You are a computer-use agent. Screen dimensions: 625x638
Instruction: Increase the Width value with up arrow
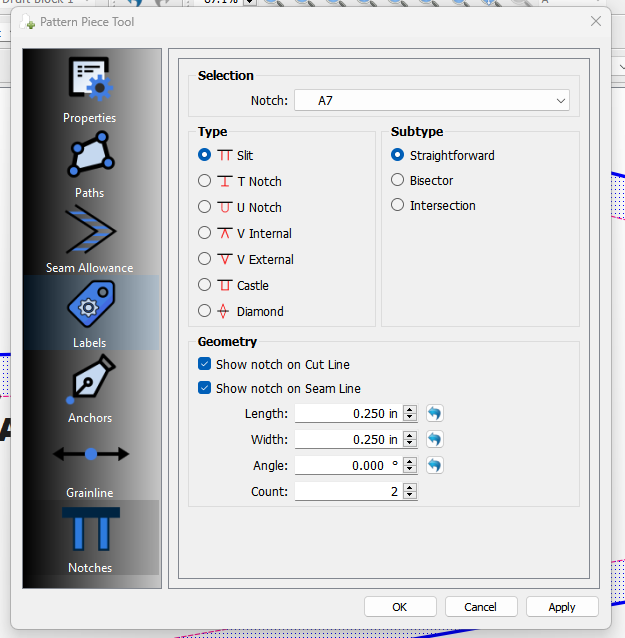410,435
